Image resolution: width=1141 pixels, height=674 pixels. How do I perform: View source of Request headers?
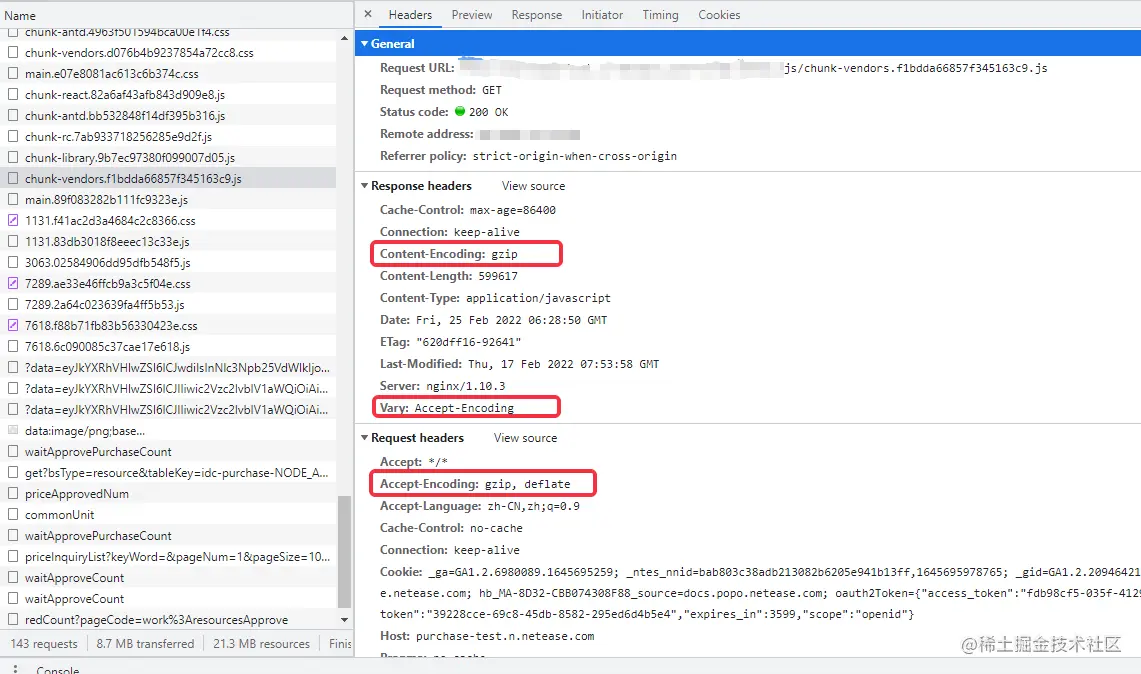point(525,437)
